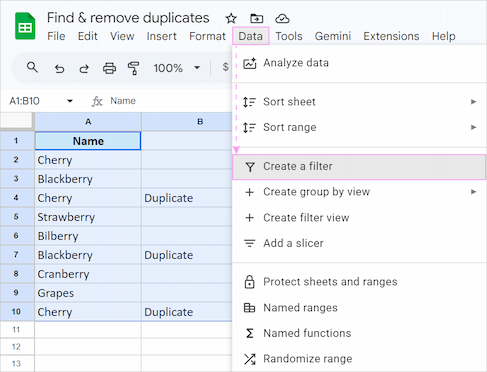
Task: Choose Analyze data from the menu
Action: pos(359,63)
